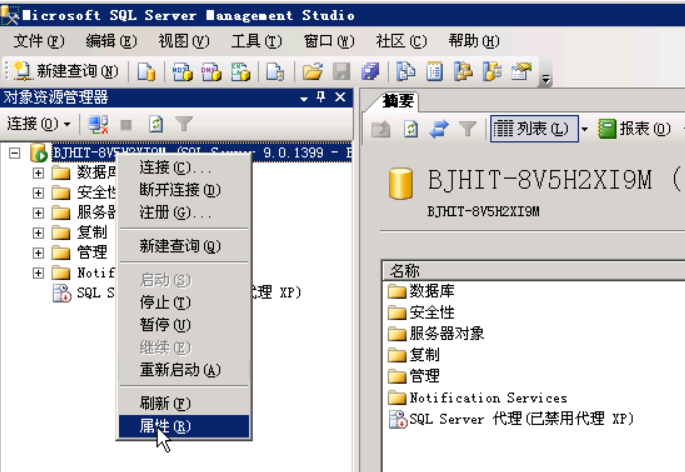Expand the 管理 management tree node
This screenshot has height=472, width=685.
(38, 253)
